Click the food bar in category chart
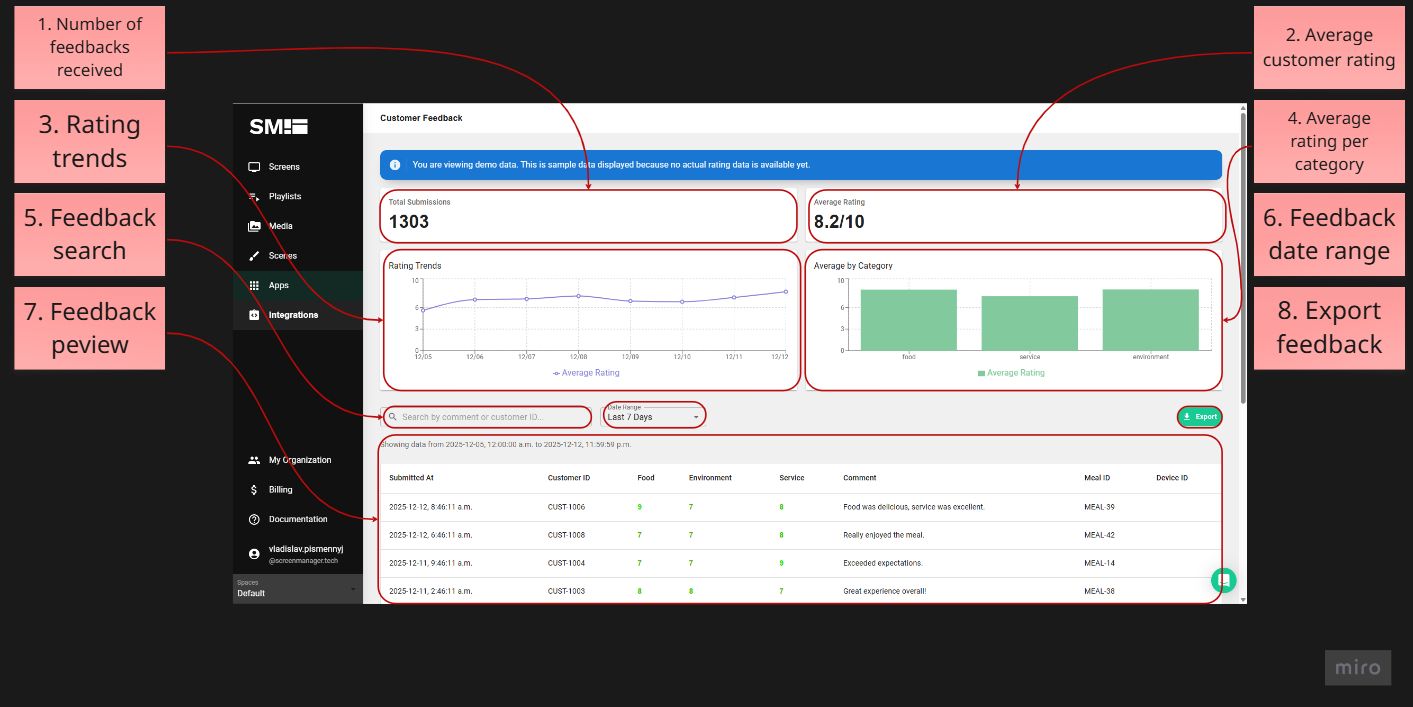Image resolution: width=1413 pixels, height=707 pixels. pyautogui.click(x=908, y=320)
